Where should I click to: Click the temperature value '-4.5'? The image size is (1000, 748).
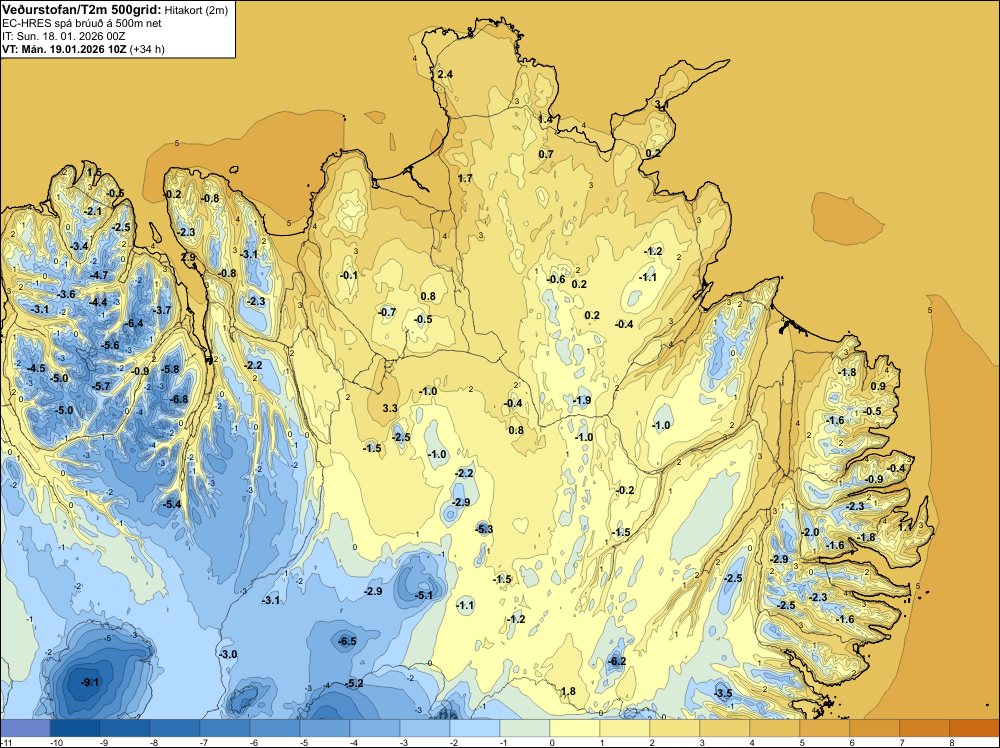pyautogui.click(x=37, y=369)
